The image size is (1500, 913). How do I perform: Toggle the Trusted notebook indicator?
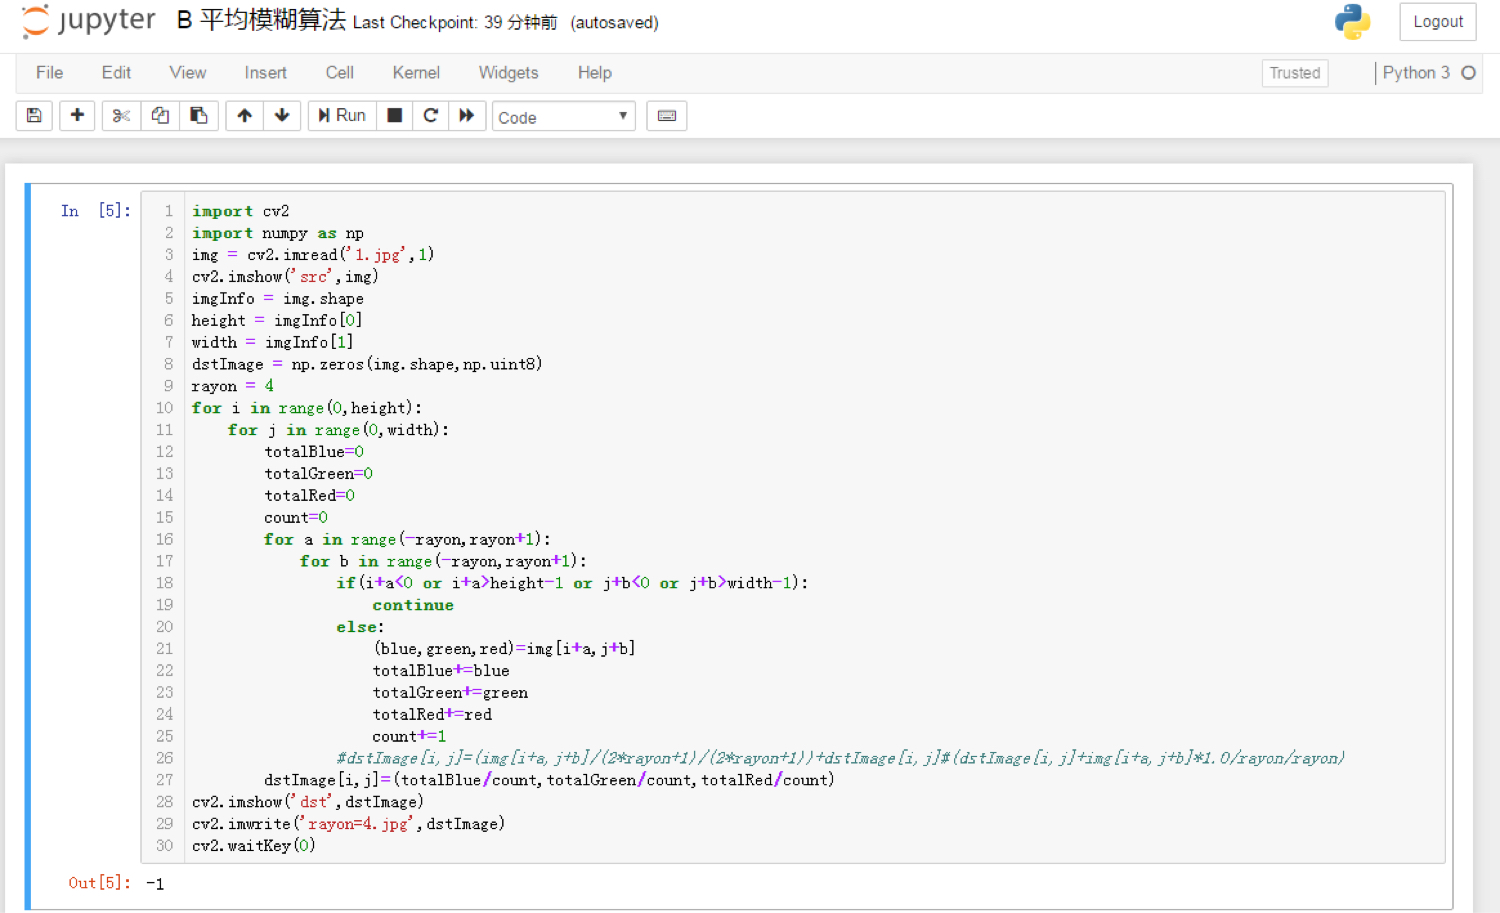tap(1294, 73)
